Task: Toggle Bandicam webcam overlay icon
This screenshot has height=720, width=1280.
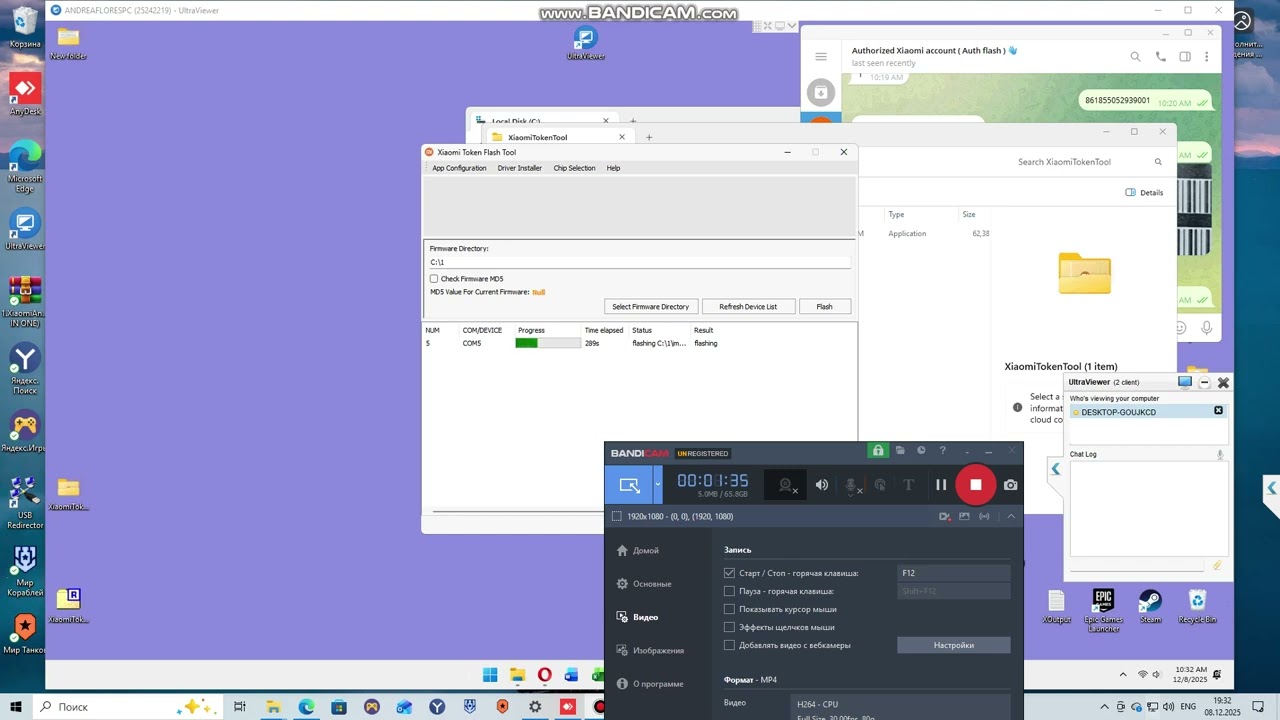Action: coord(787,485)
